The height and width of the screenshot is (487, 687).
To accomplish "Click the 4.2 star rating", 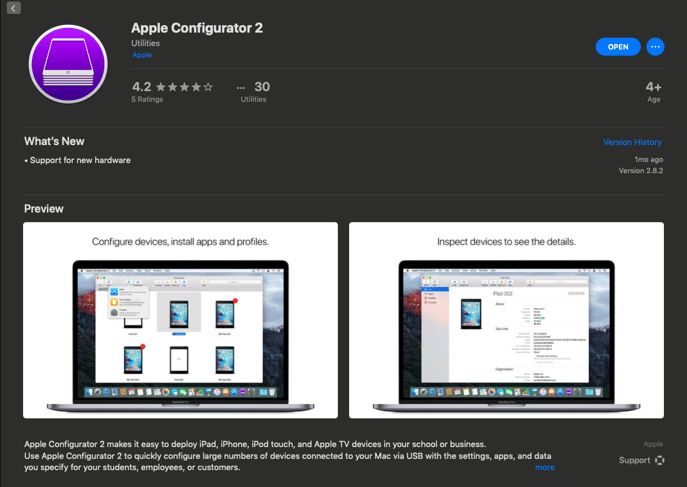I will (172, 87).
